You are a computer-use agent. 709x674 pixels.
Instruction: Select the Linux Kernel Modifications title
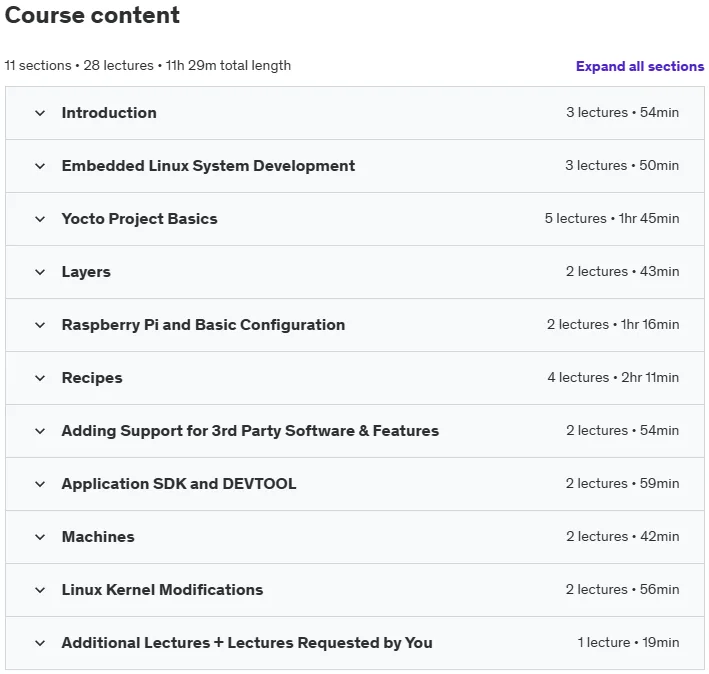coord(162,590)
